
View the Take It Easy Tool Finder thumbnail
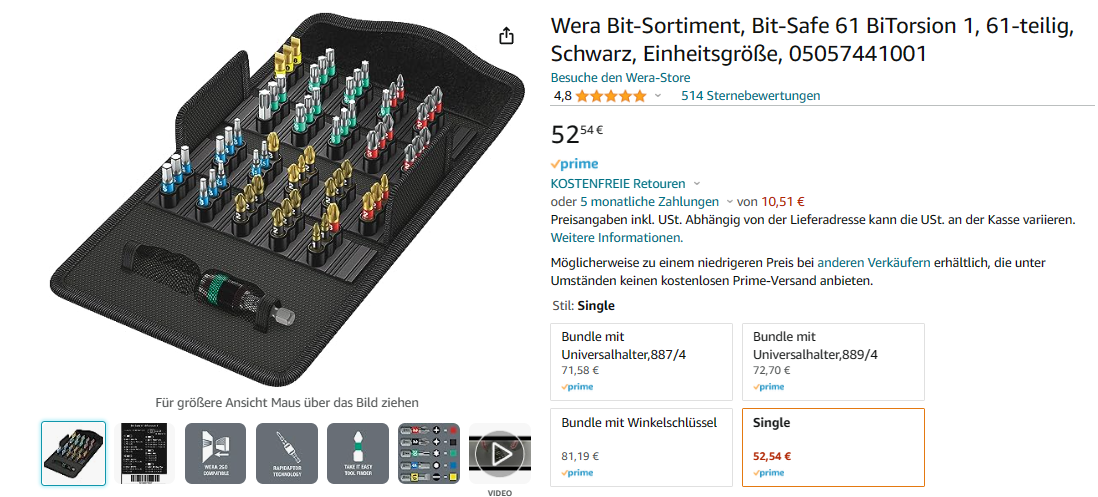pyautogui.click(x=358, y=454)
